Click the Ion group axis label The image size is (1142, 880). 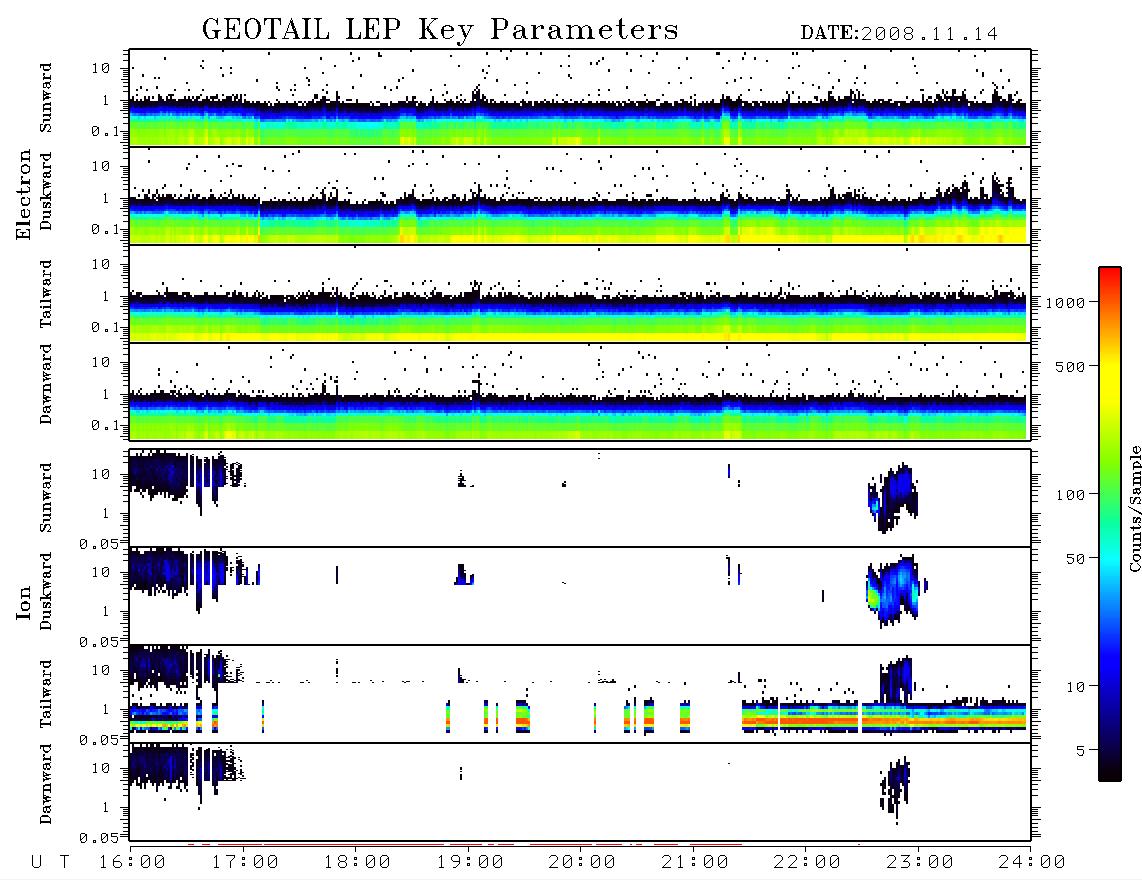(x=24, y=603)
